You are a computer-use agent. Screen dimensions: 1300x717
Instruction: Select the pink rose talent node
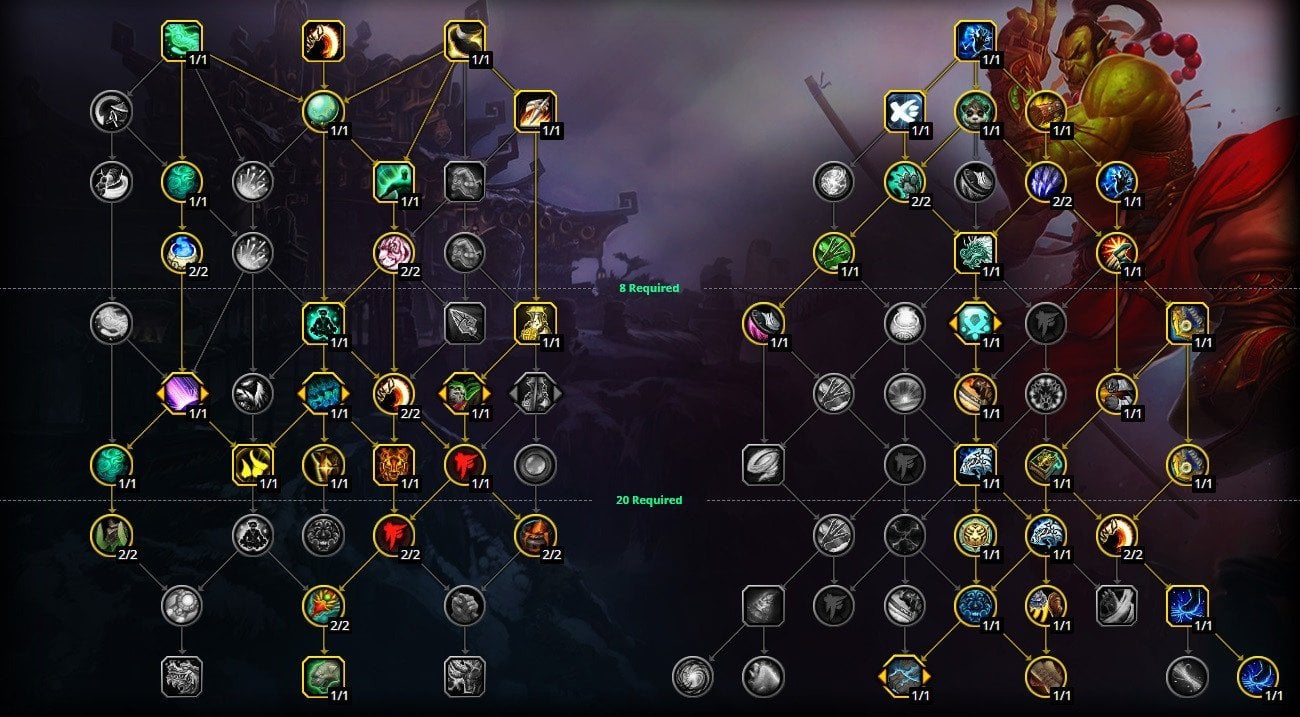click(394, 252)
